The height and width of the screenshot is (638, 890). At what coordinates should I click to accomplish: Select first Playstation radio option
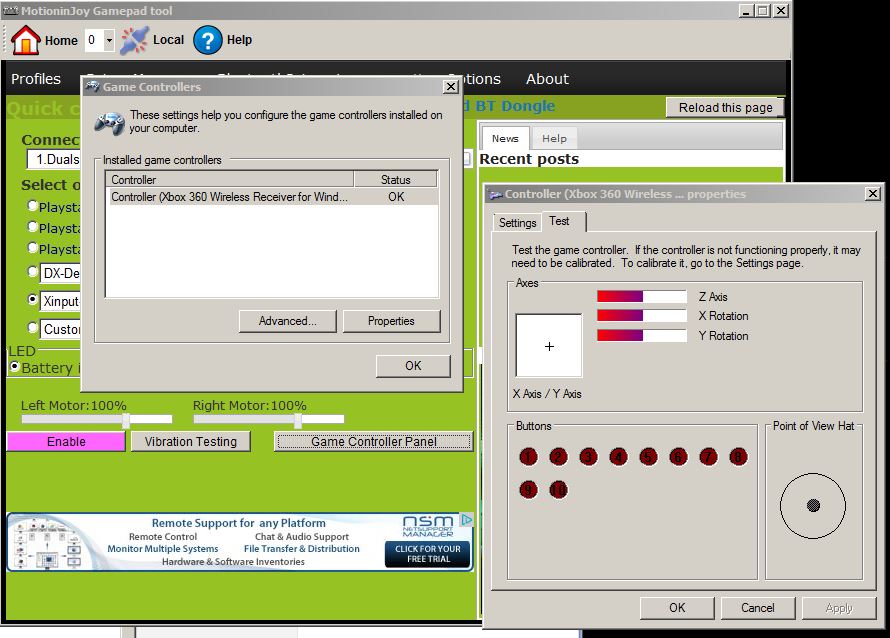click(32, 206)
